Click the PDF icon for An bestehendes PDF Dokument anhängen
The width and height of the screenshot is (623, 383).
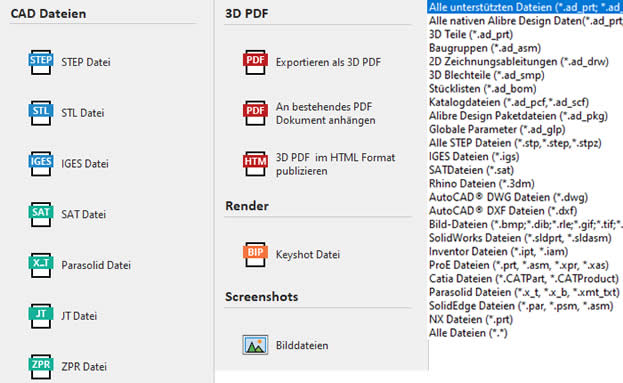click(x=255, y=113)
